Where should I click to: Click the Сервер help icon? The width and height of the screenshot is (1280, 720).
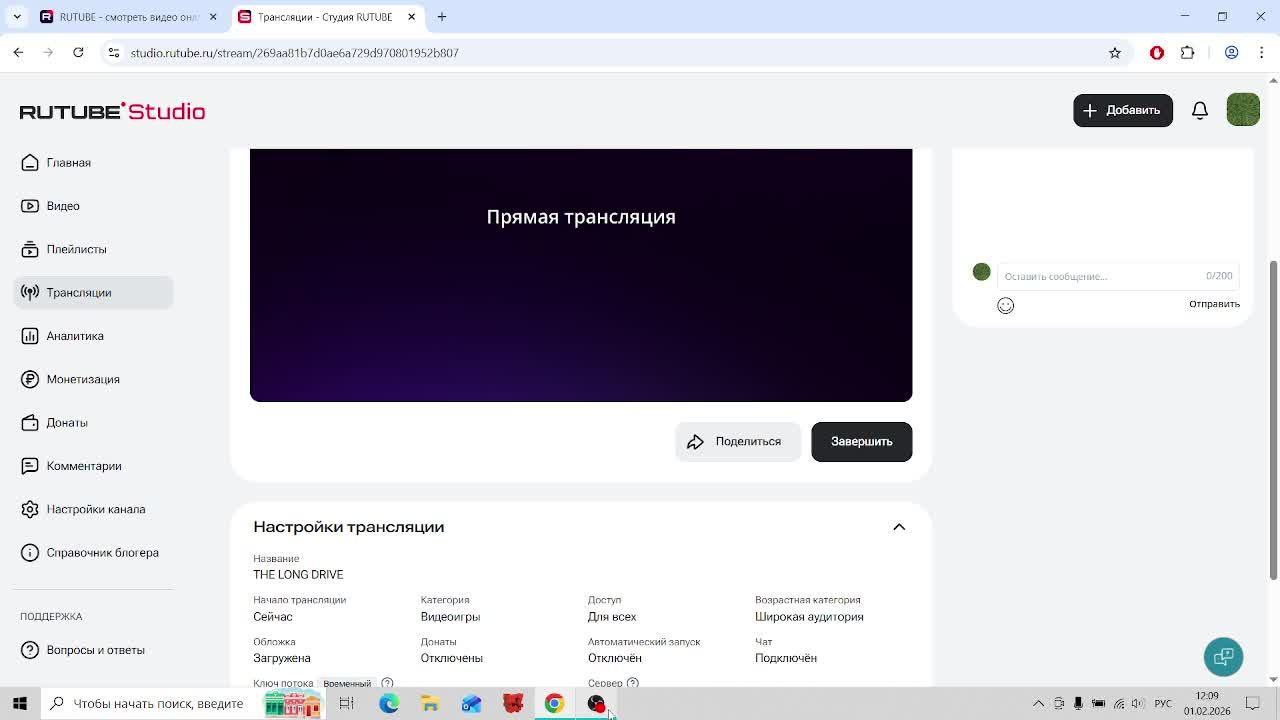(632, 683)
